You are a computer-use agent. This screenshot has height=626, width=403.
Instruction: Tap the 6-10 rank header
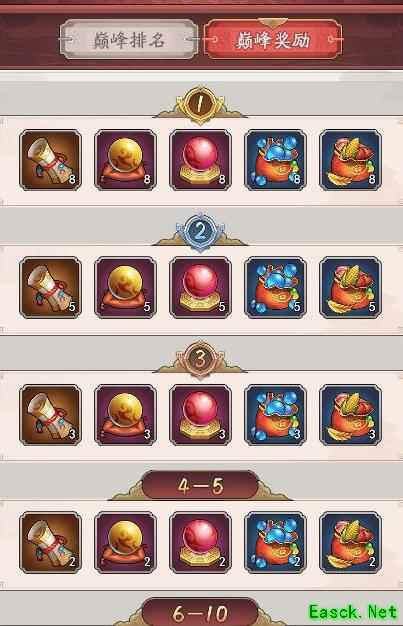pos(201,612)
